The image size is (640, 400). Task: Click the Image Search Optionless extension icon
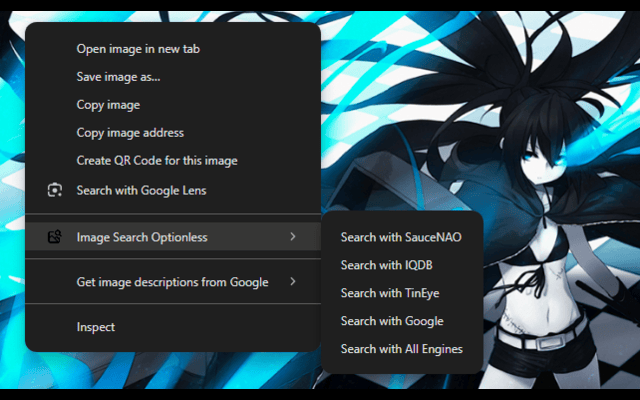pyautogui.click(x=55, y=237)
